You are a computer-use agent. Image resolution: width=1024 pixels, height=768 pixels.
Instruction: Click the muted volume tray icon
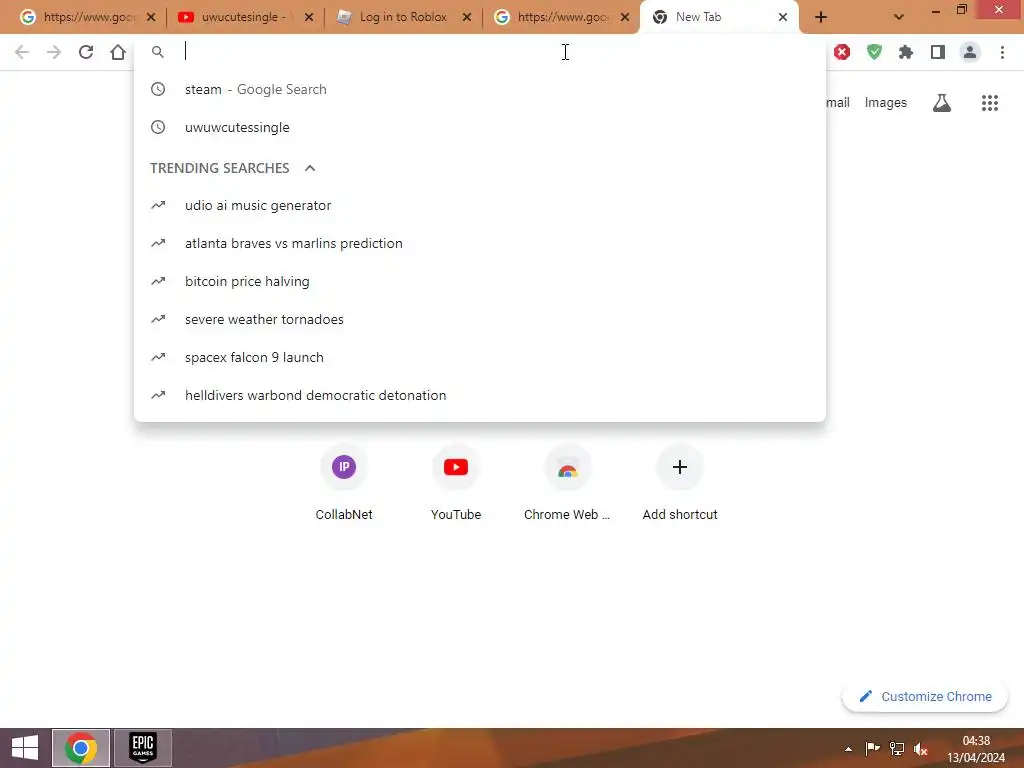click(x=921, y=749)
